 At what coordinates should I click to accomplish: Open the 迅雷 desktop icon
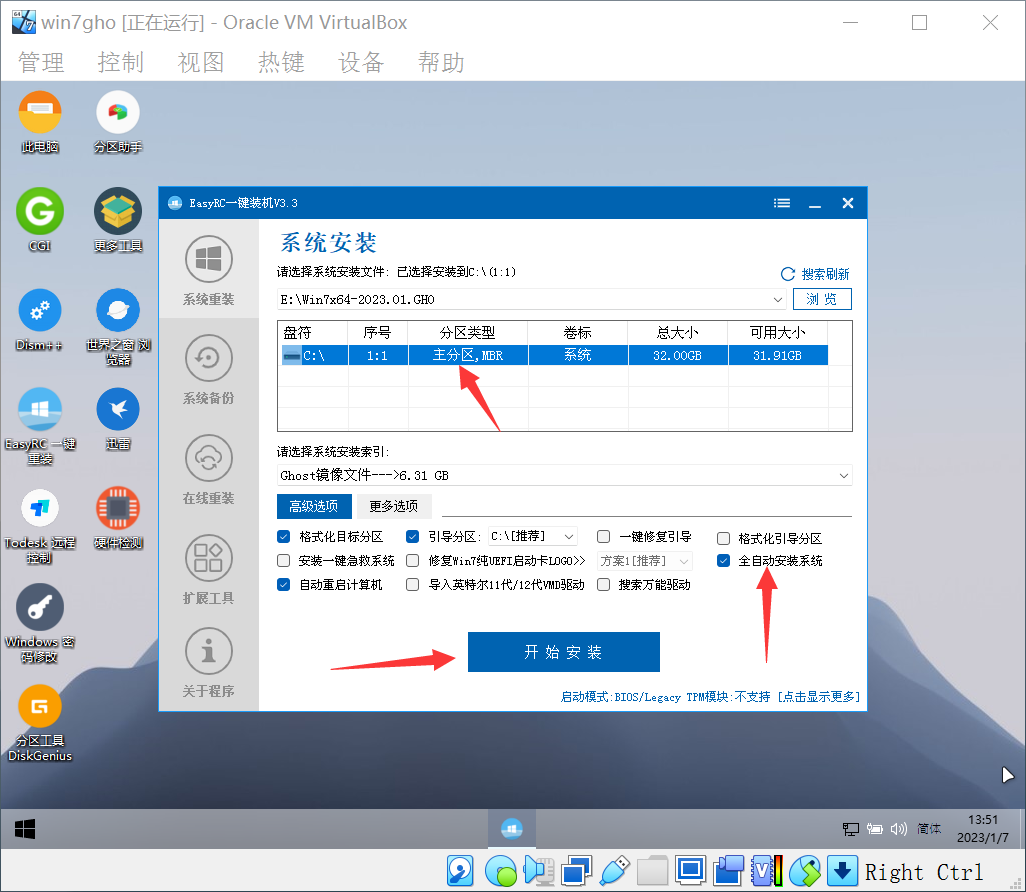tap(118, 419)
